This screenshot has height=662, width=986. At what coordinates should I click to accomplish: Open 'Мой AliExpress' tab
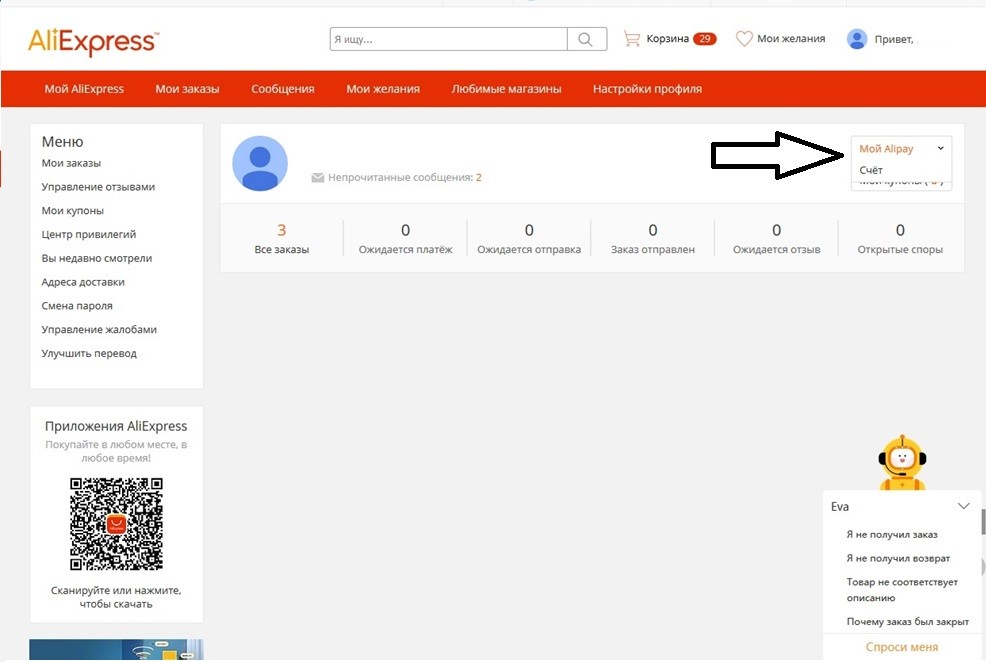[84, 89]
